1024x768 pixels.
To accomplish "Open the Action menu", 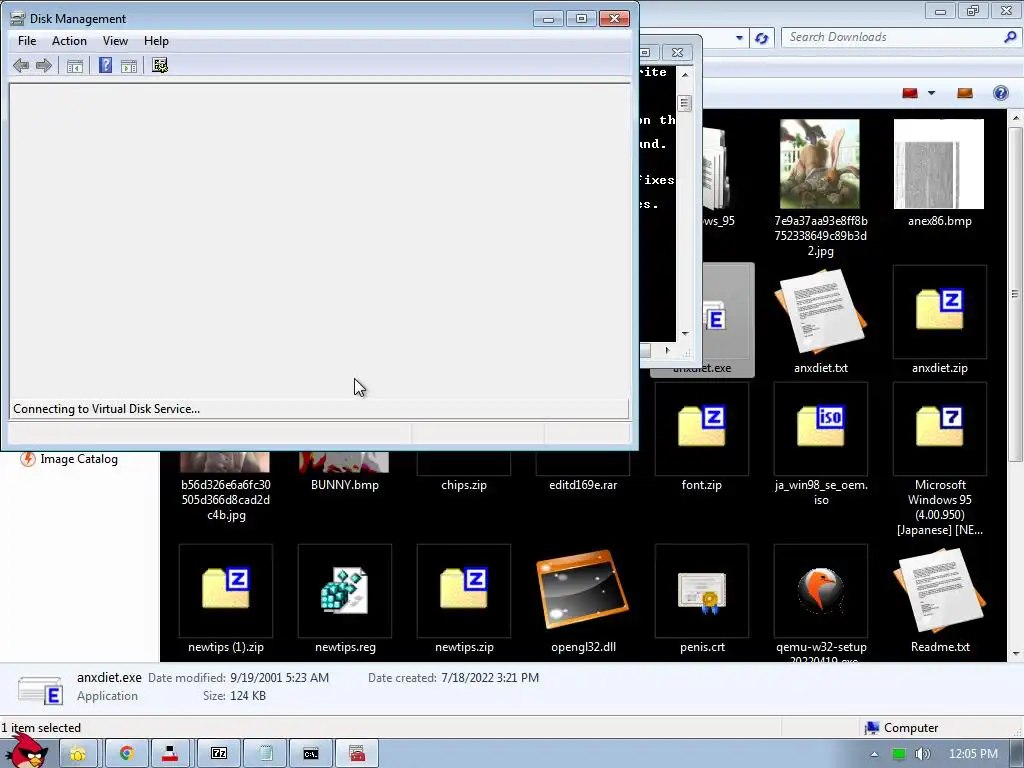I will click(69, 40).
